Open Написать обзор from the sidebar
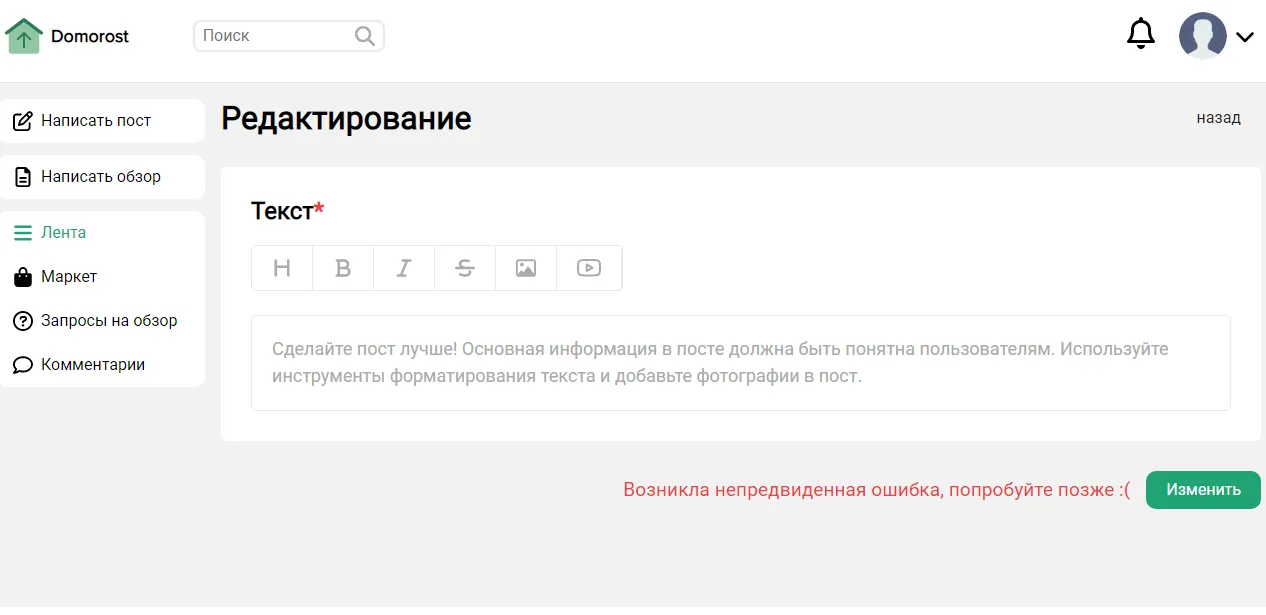Viewport: 1266px width, 615px height. [100, 177]
